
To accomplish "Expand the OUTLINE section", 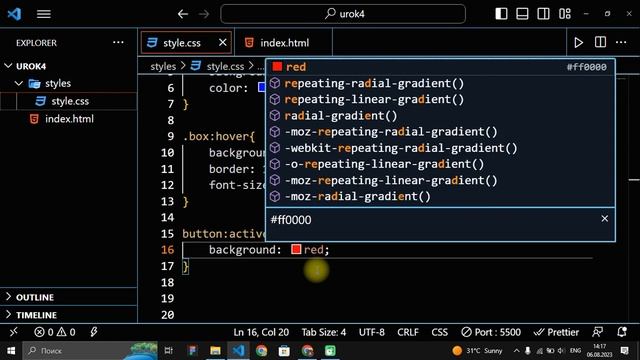I will 69,297.
